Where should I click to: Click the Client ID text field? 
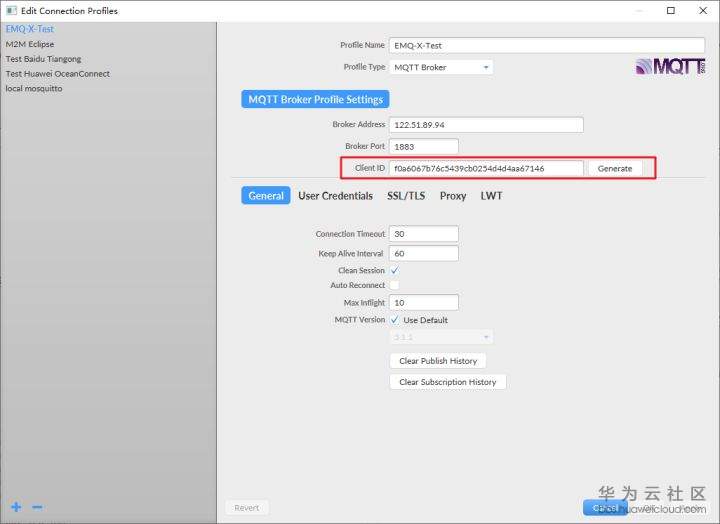[x=486, y=169]
